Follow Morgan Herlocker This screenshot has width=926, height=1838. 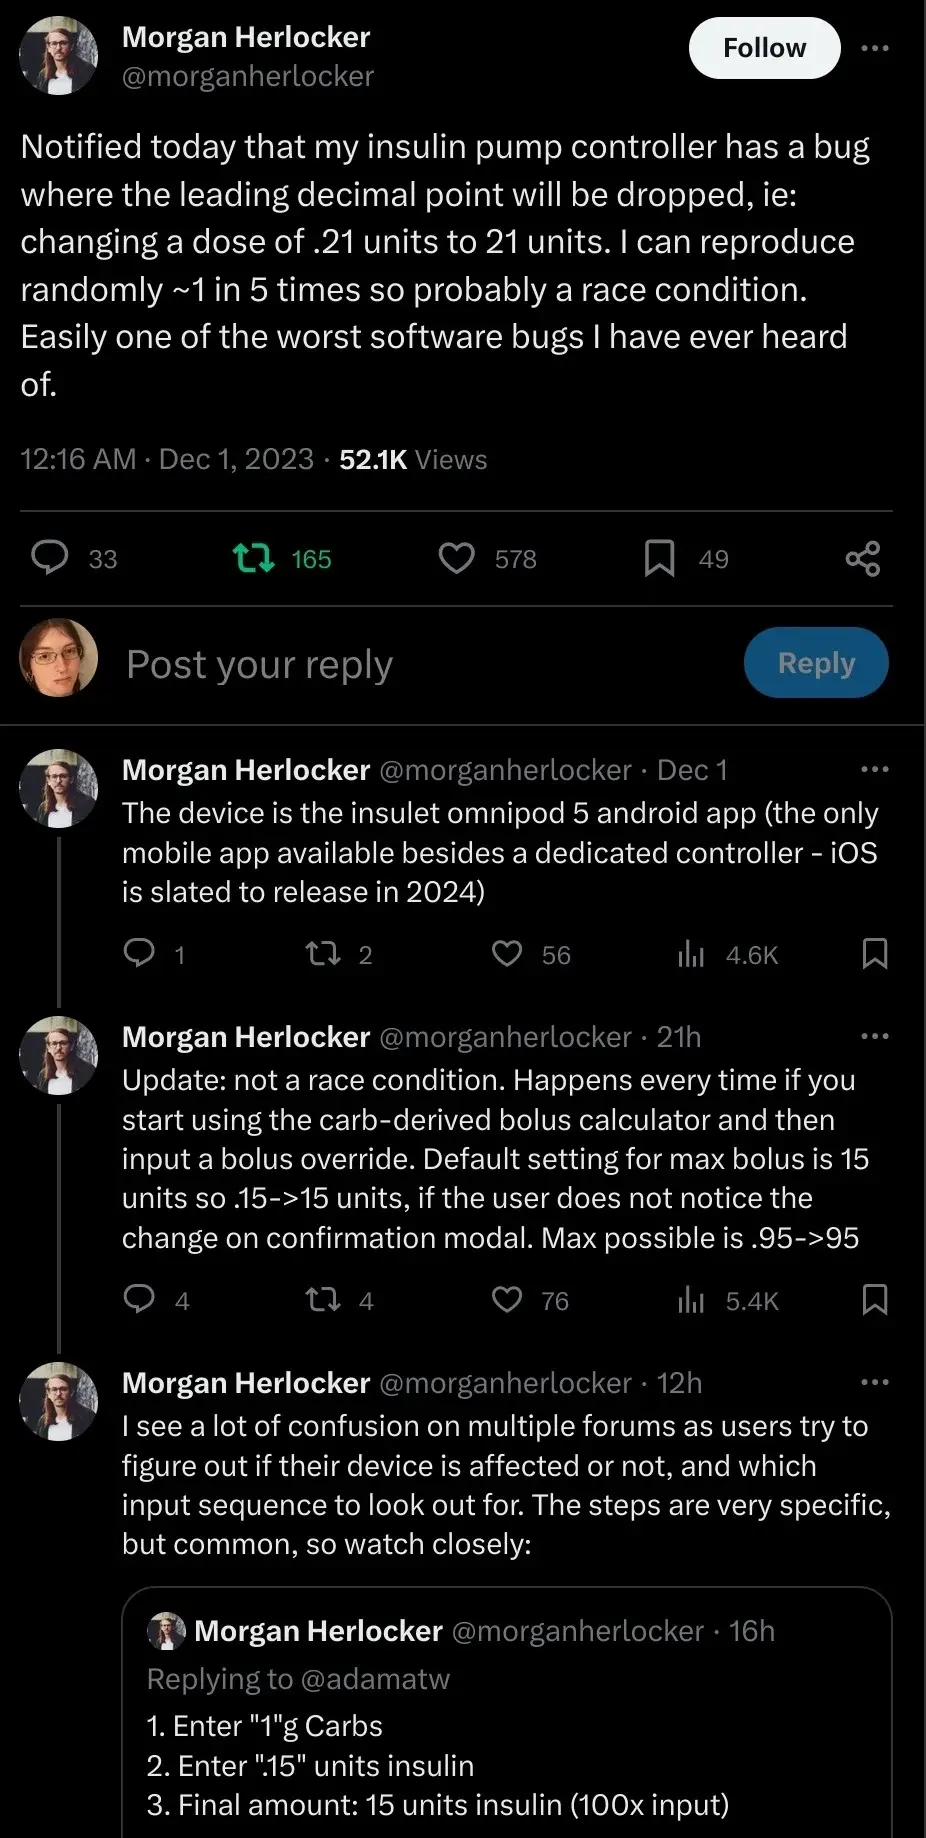(764, 48)
